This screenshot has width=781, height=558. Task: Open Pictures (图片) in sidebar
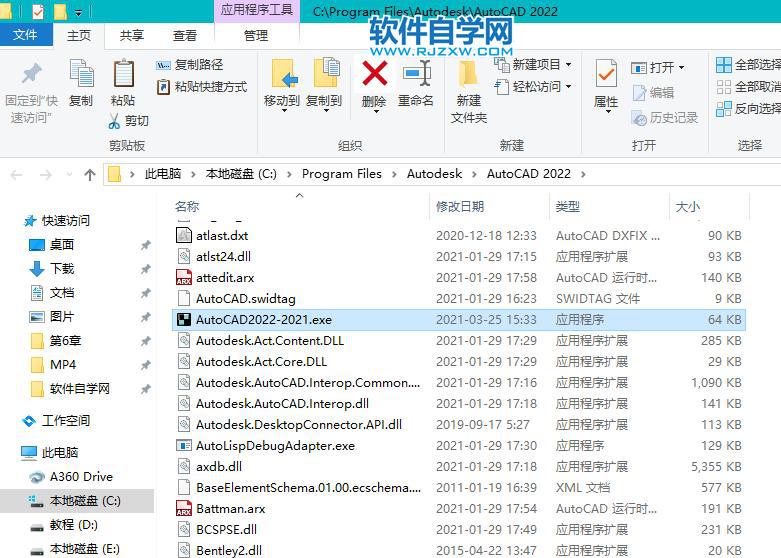pos(62,316)
